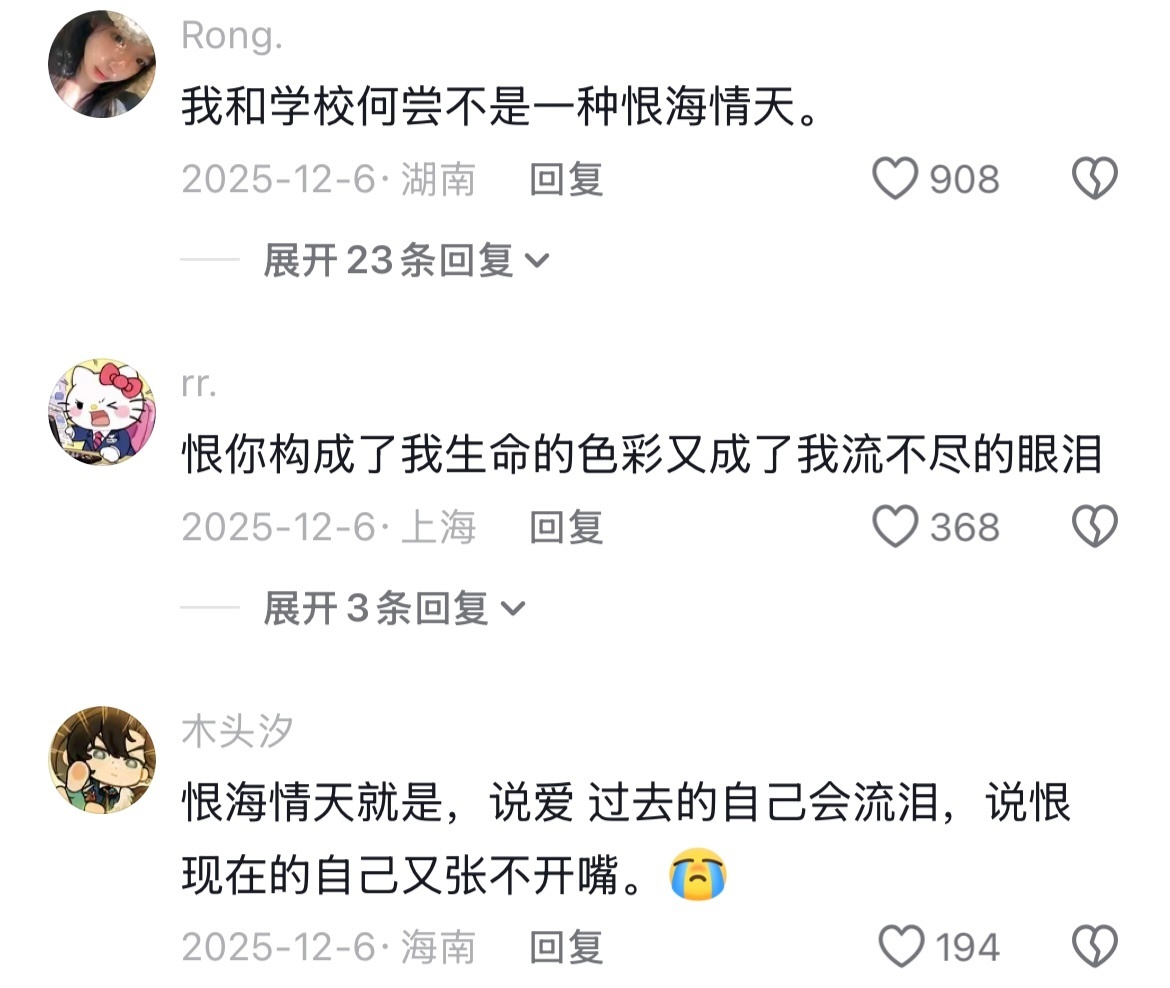Tap broken heart on rr.'s comment
1170x988 pixels.
click(x=1095, y=526)
